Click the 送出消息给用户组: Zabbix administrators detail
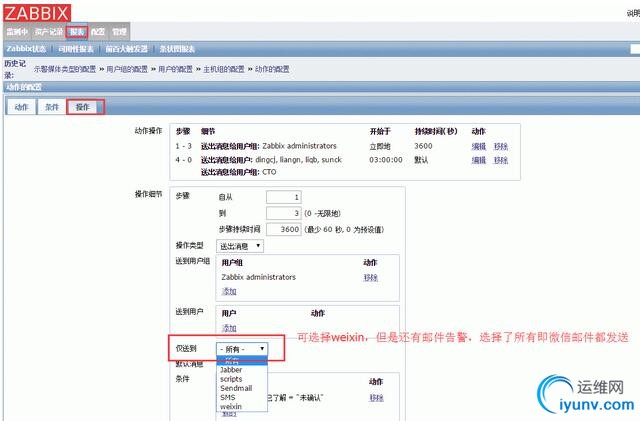The height and width of the screenshot is (421, 640). [x=269, y=146]
